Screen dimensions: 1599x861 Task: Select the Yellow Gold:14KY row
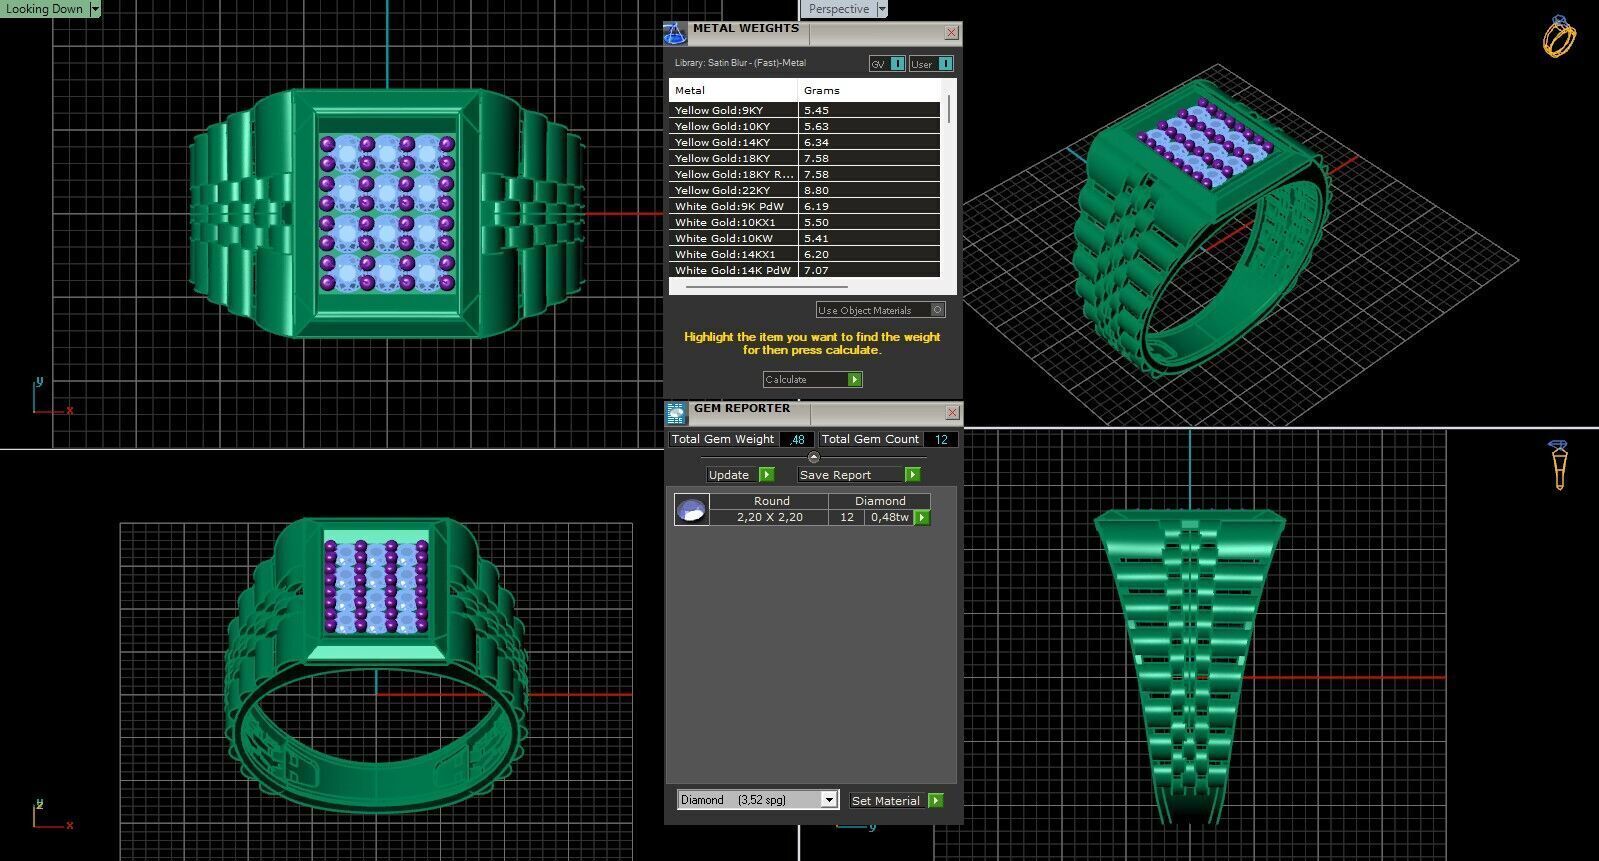(804, 142)
